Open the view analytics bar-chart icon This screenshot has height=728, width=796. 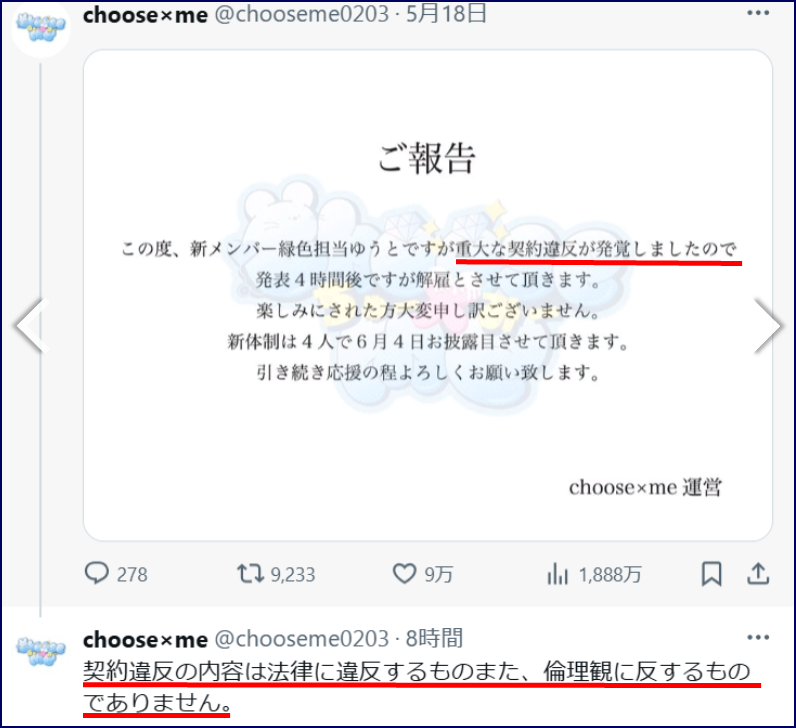click(x=557, y=574)
